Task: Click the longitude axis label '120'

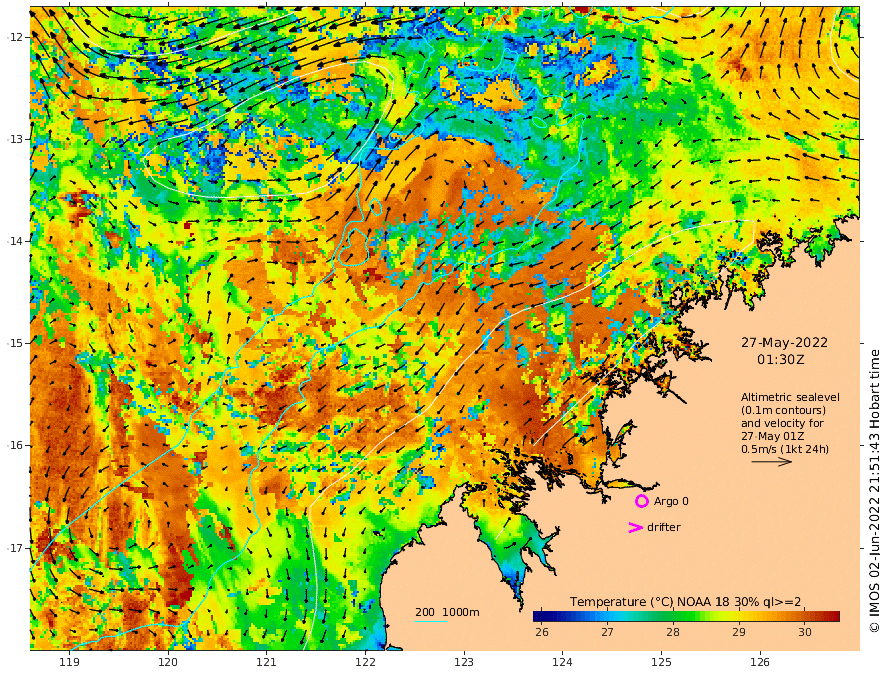Action: click(168, 663)
